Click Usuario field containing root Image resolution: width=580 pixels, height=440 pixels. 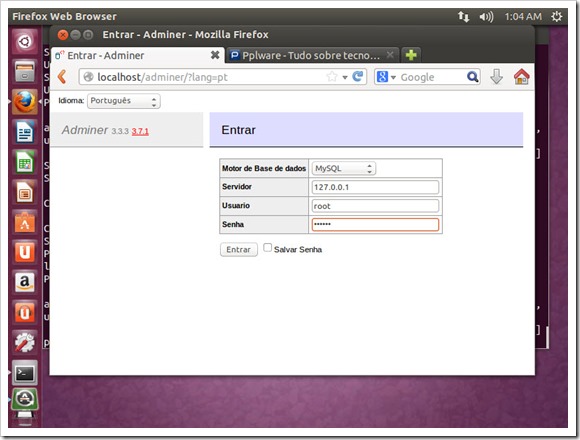point(375,206)
